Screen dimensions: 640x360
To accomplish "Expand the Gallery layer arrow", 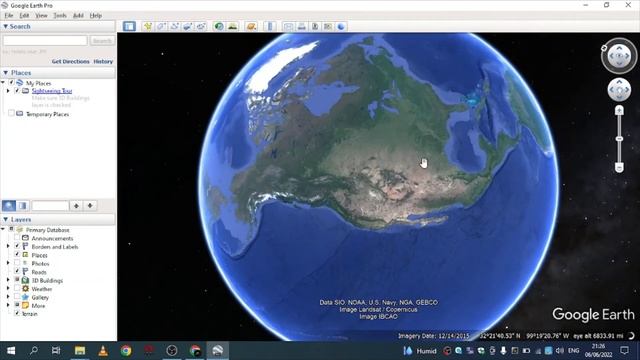I will (8, 297).
